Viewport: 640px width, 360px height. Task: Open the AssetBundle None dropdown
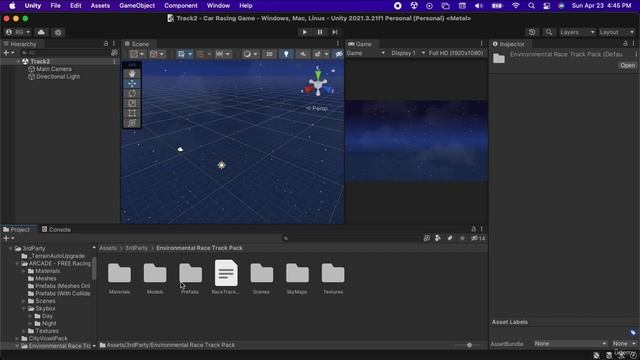[x=570, y=344]
